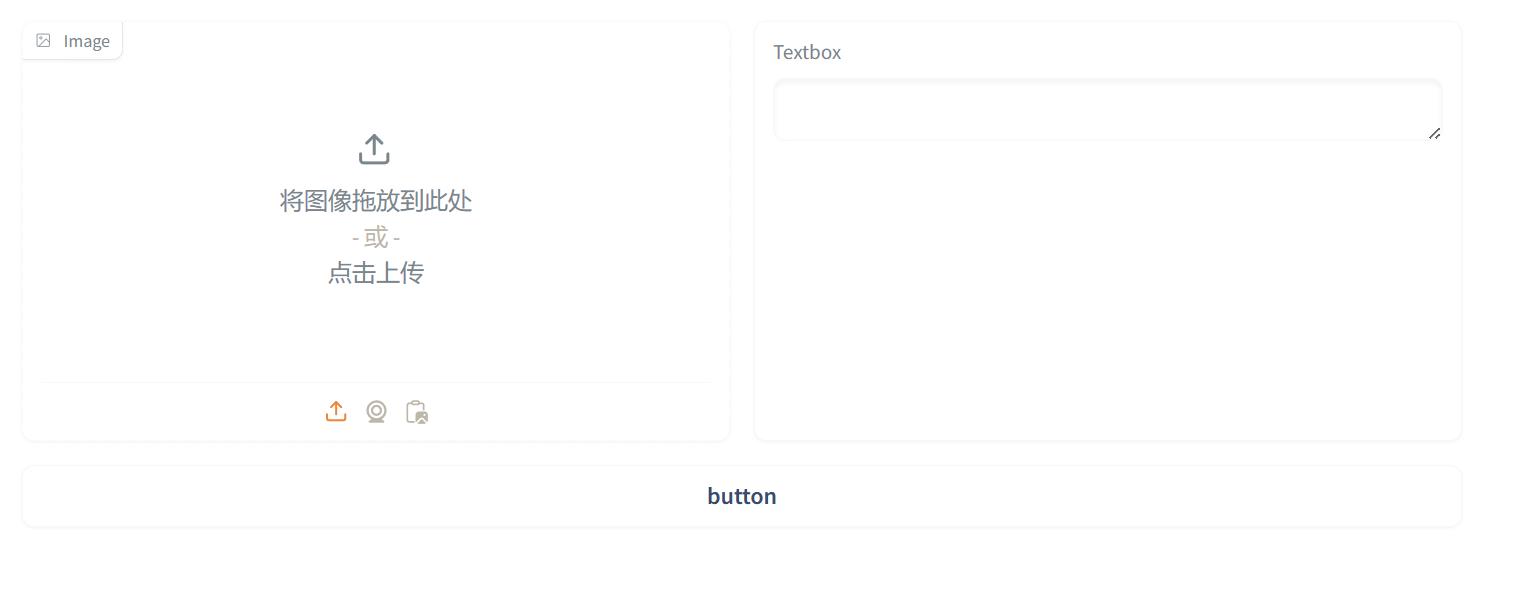Image resolution: width=1522 pixels, height=594 pixels.
Task: Click the "将图像拖放到此处" drop prompt text
Action: click(x=376, y=201)
